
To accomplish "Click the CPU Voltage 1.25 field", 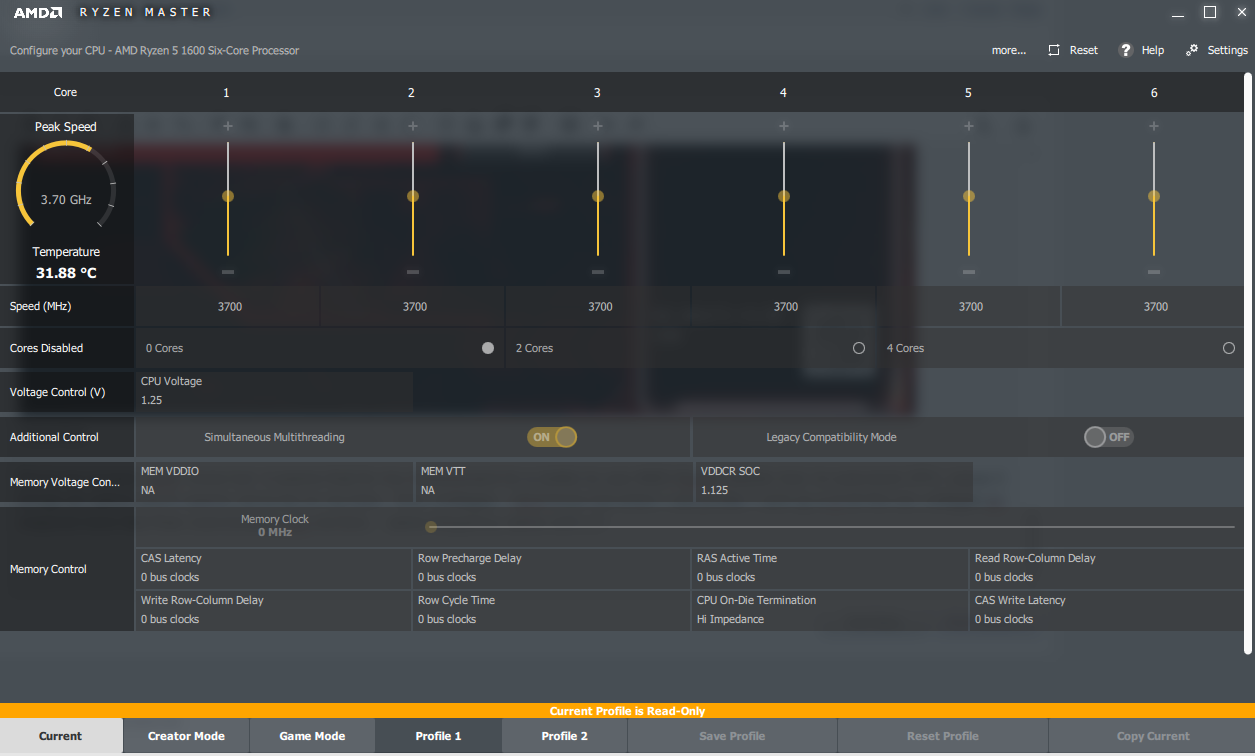I will [x=274, y=391].
